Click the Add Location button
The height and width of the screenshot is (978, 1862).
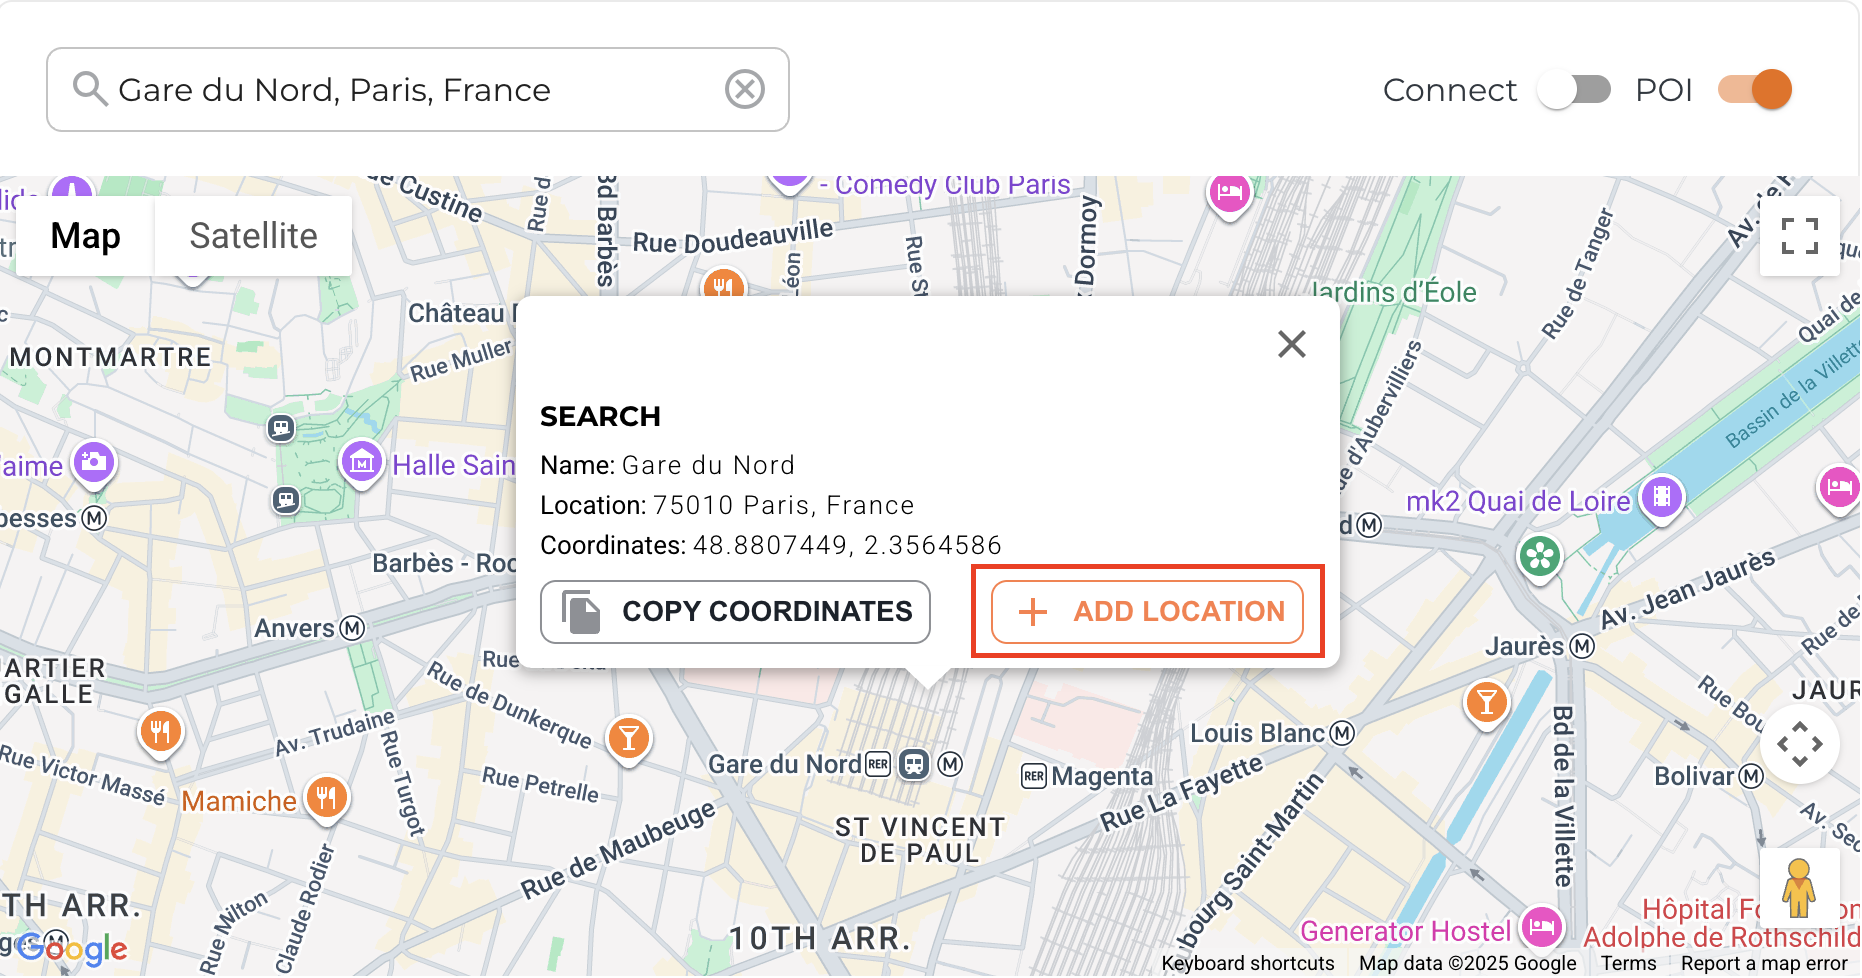click(x=1147, y=611)
